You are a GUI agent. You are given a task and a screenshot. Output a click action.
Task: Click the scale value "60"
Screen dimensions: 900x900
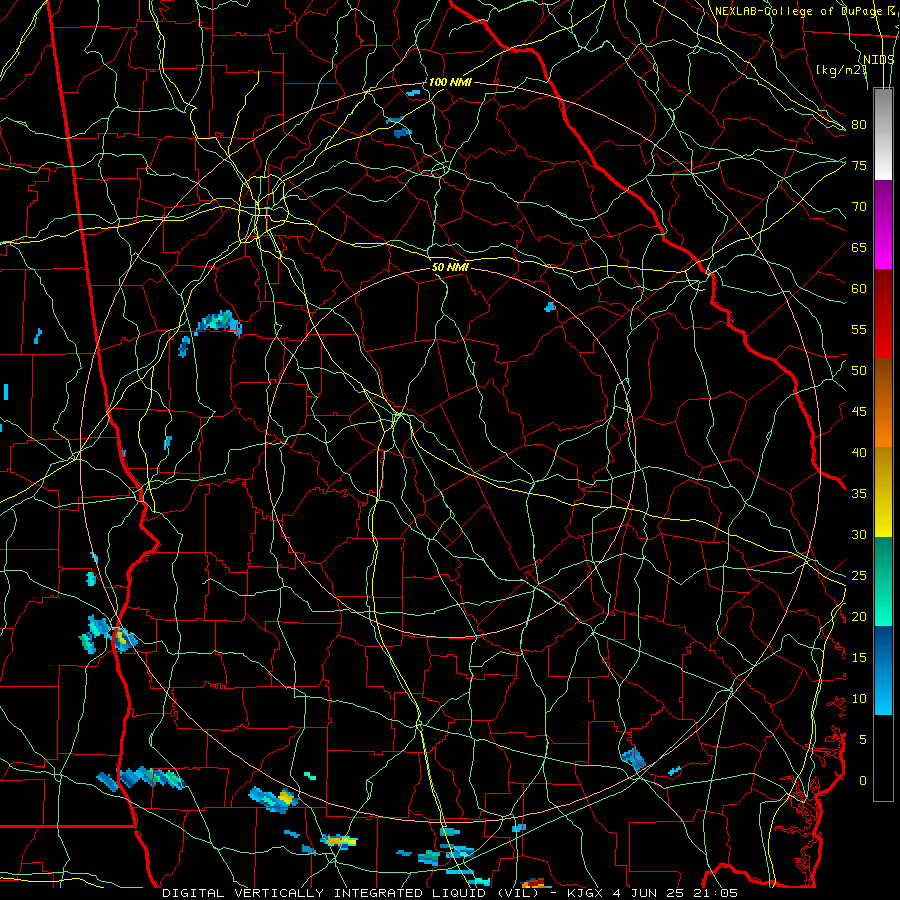pyautogui.click(x=859, y=289)
